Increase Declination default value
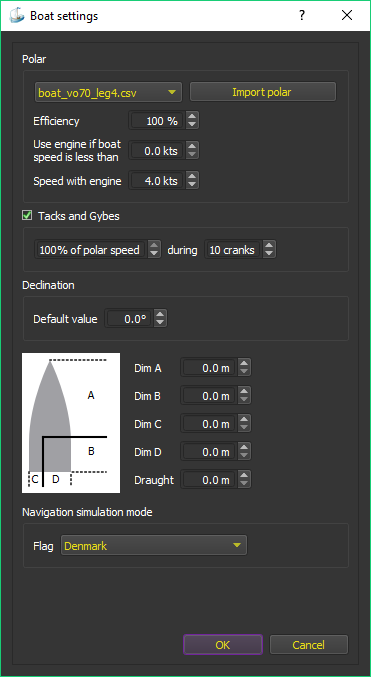371x677 pixels. tap(160, 314)
